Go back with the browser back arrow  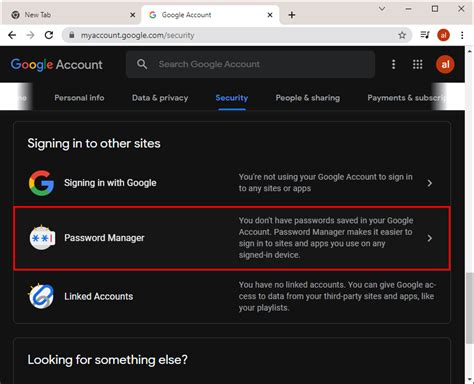[x=12, y=35]
